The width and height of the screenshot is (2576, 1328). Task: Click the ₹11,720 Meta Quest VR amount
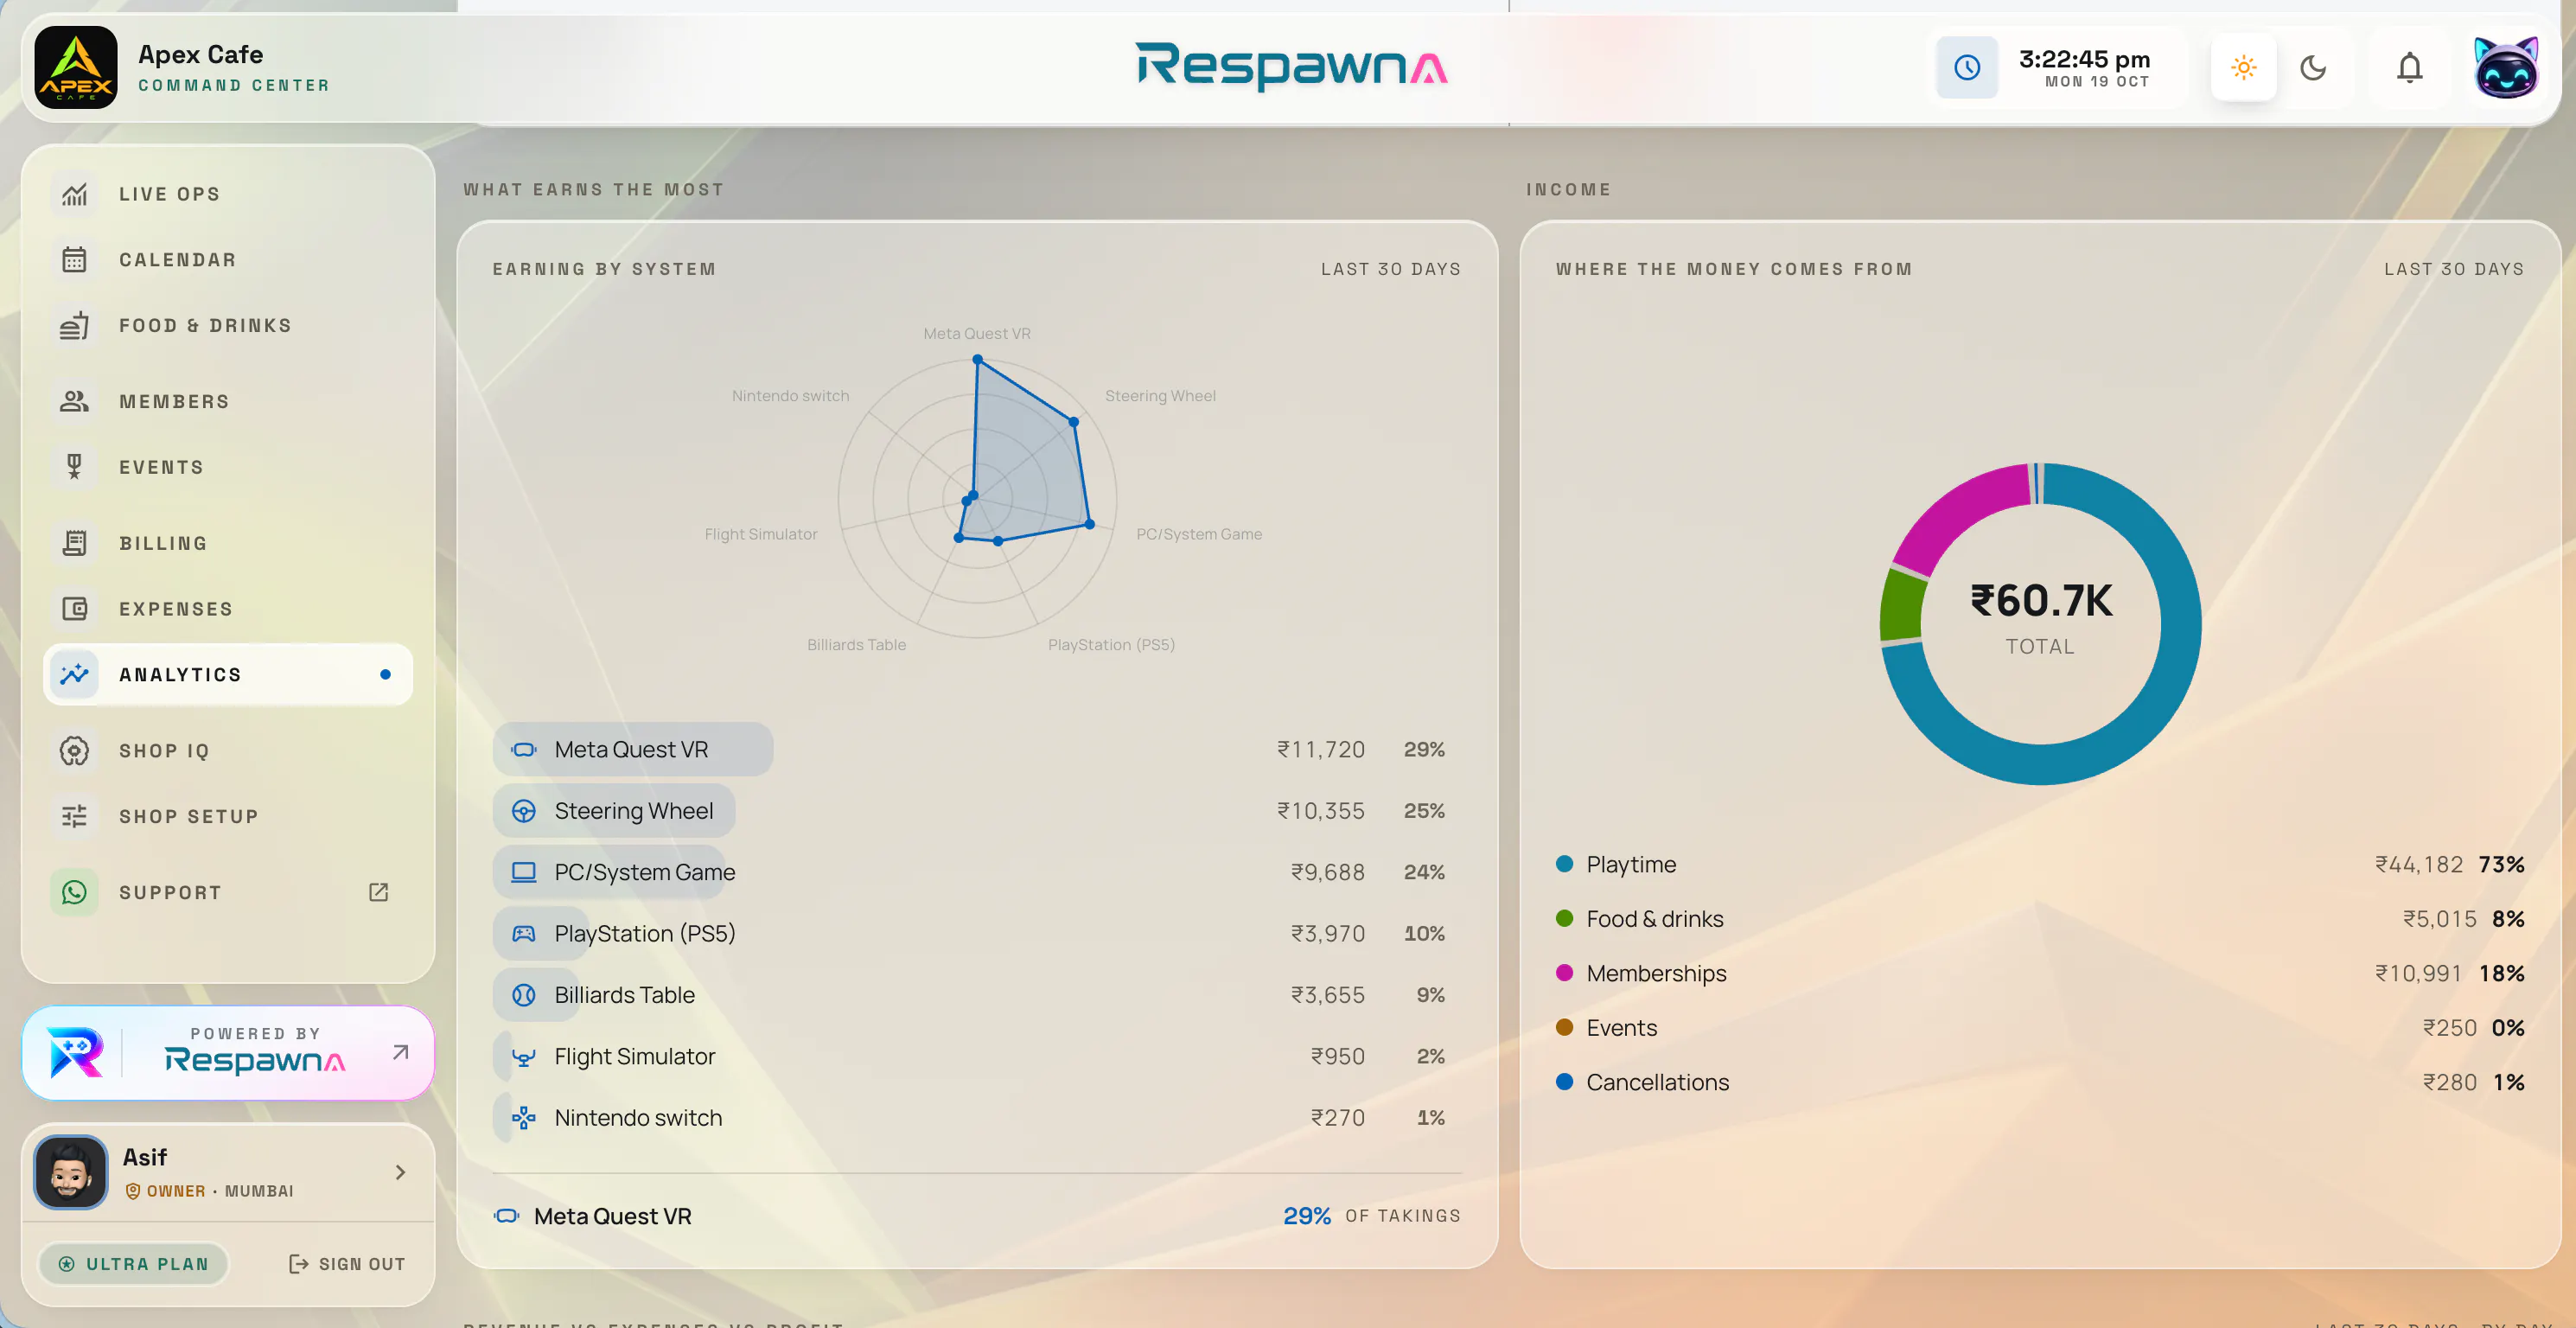1321,750
